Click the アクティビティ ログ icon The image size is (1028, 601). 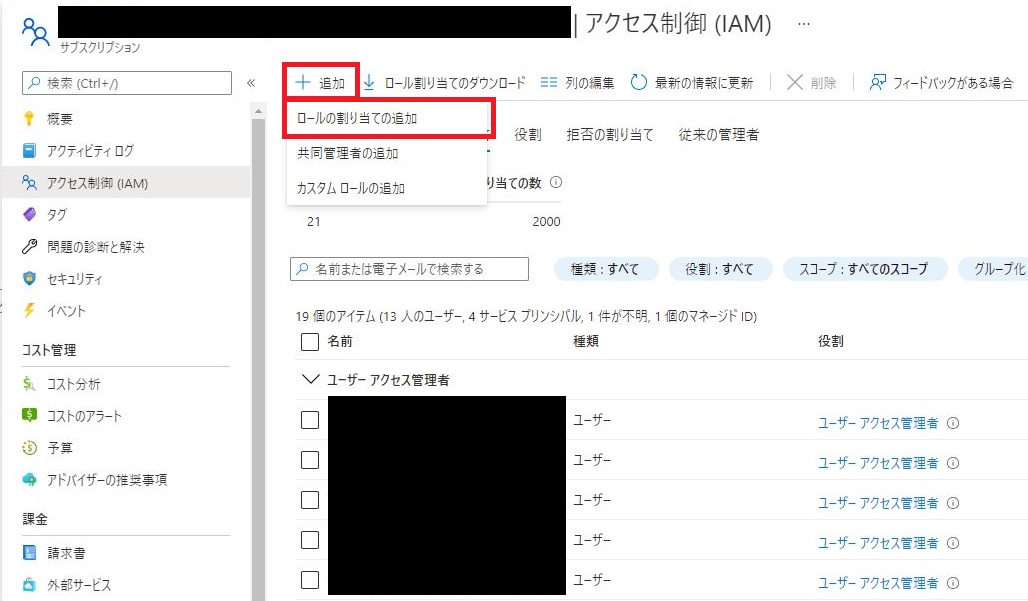(x=30, y=151)
